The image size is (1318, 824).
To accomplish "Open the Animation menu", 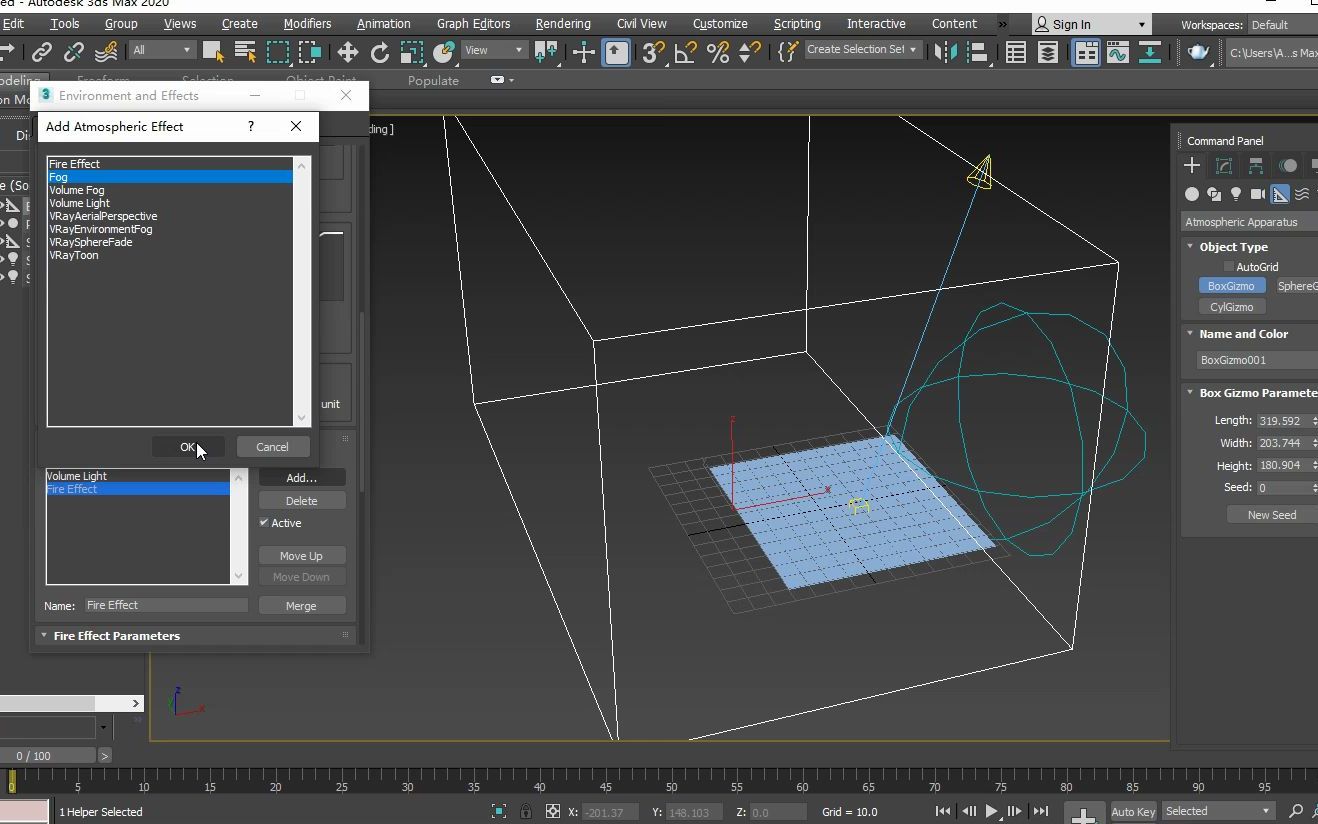I will coord(384,23).
